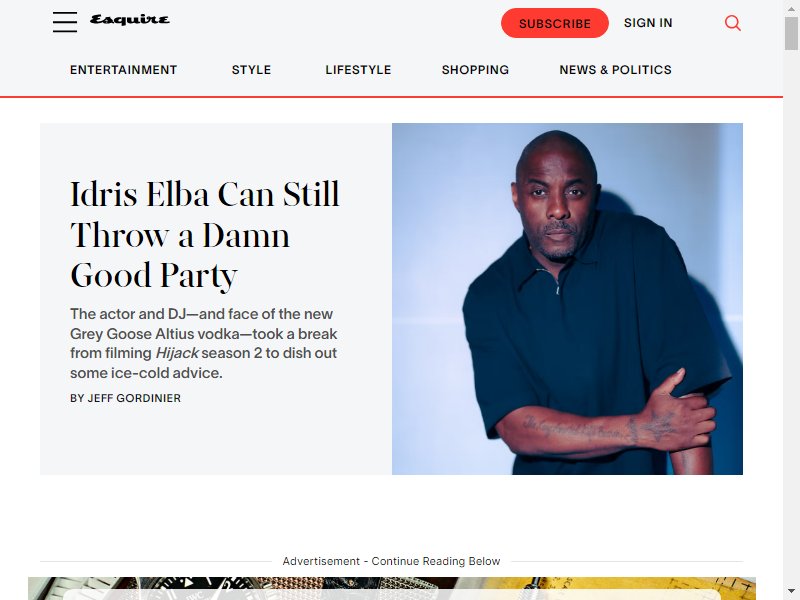Open the hamburger navigation menu
Image resolution: width=800 pixels, height=600 pixels.
point(65,22)
